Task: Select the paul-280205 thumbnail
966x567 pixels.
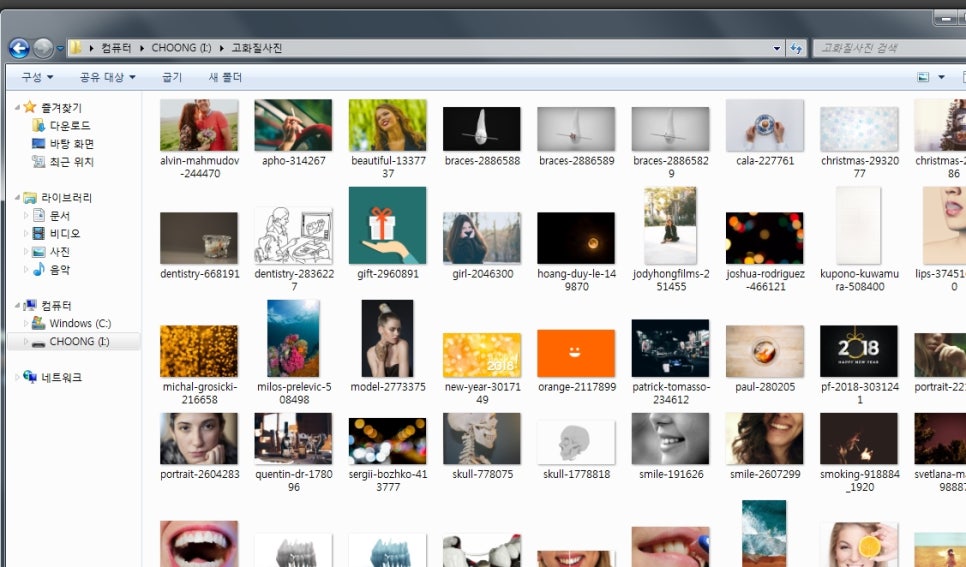Action: [765, 351]
